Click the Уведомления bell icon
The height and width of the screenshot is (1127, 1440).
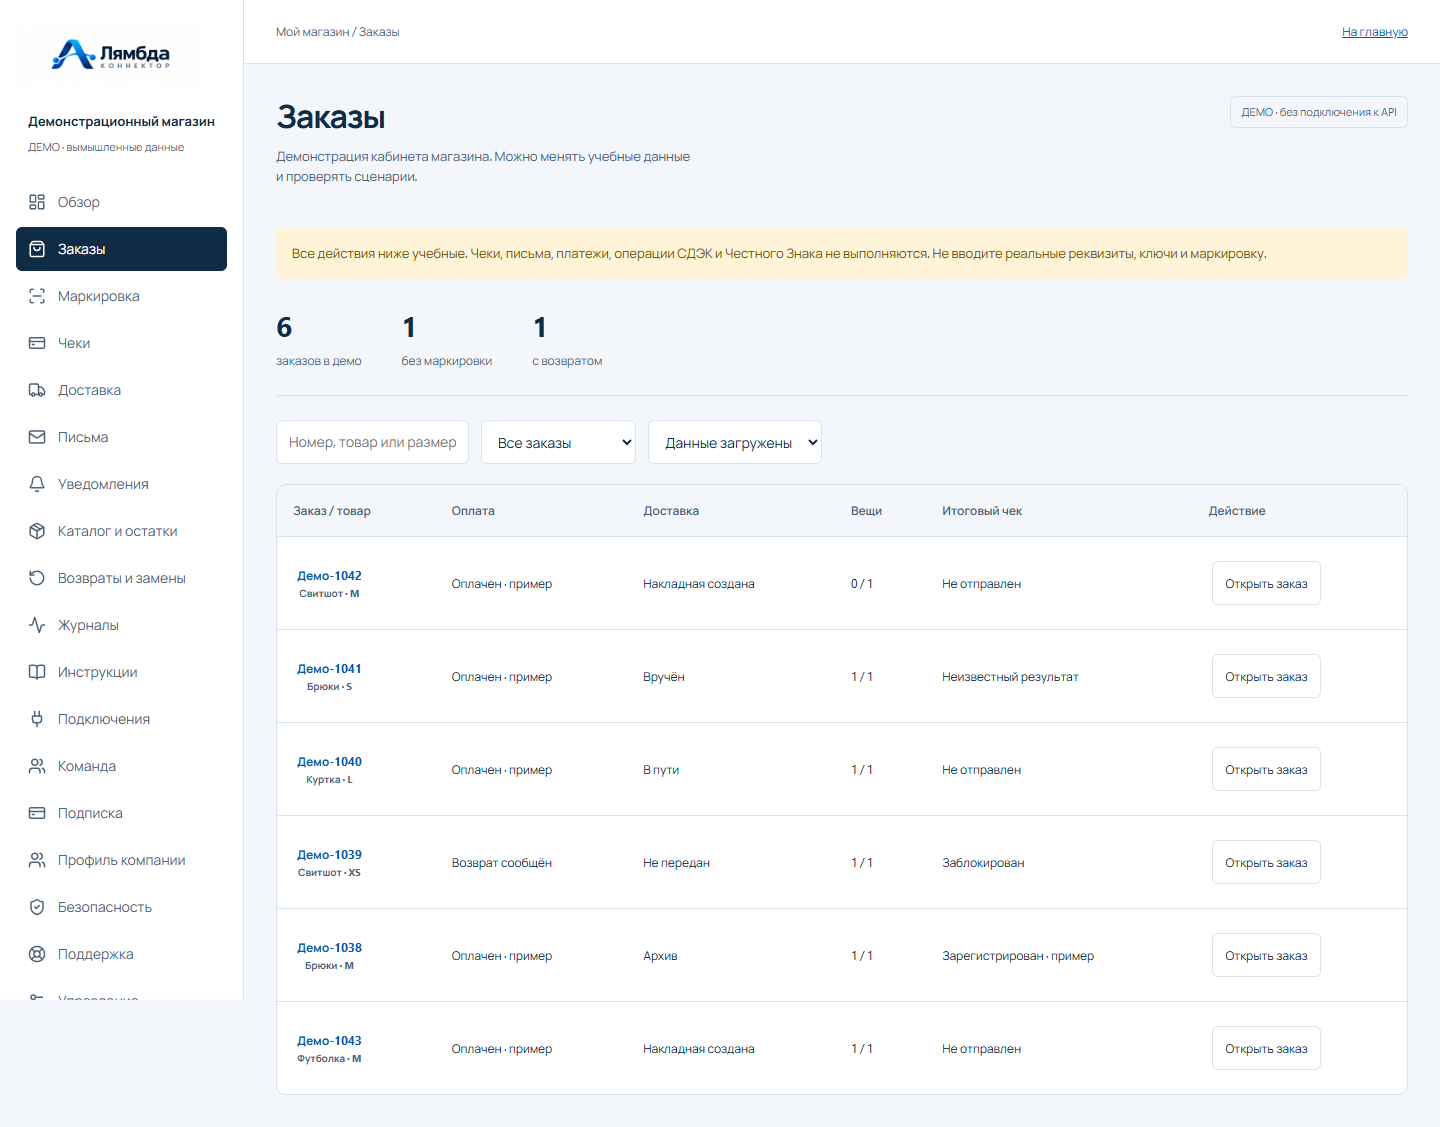tap(37, 484)
